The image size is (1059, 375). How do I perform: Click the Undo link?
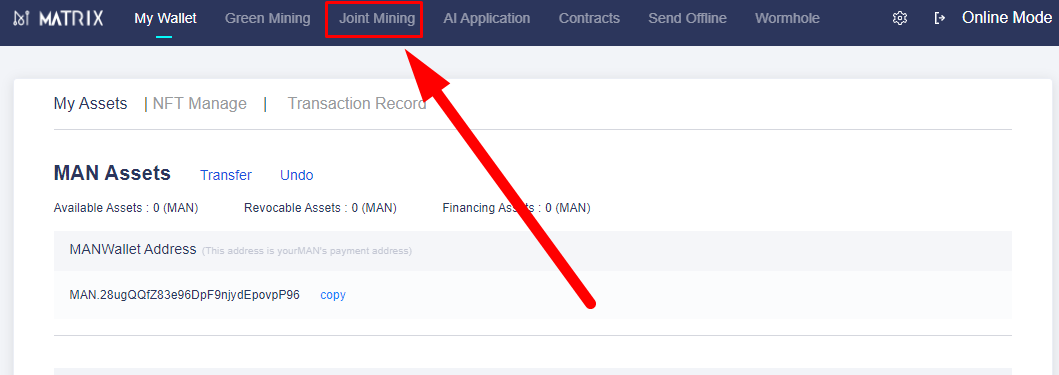click(x=296, y=175)
